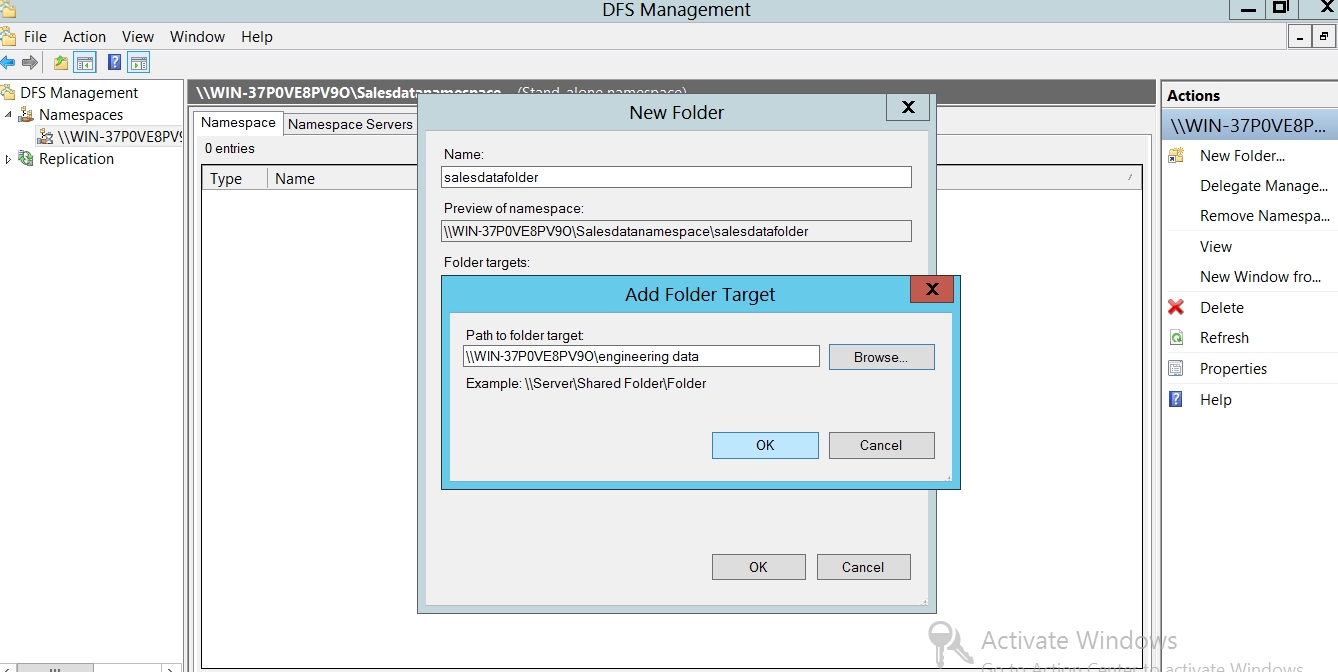The image size is (1338, 672).
Task: Click the Path to folder target field
Action: click(x=641, y=357)
